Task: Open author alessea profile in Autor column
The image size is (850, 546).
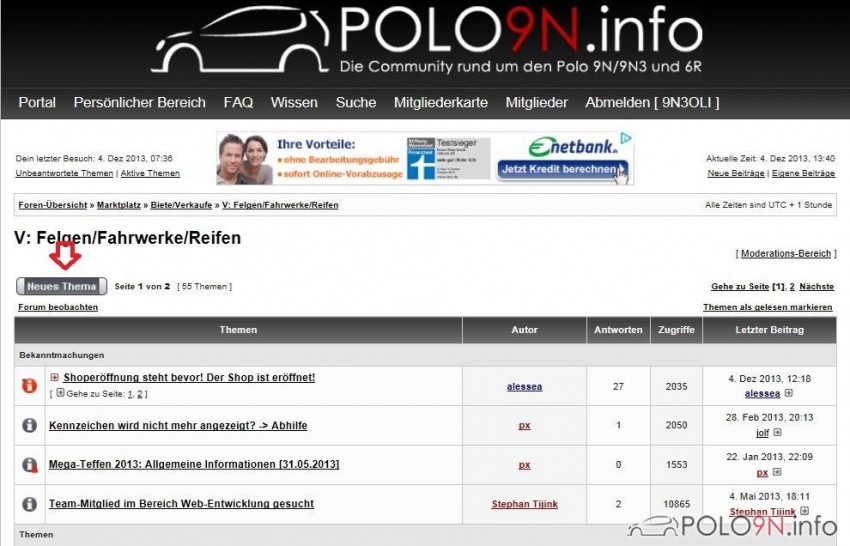Action: [524, 387]
